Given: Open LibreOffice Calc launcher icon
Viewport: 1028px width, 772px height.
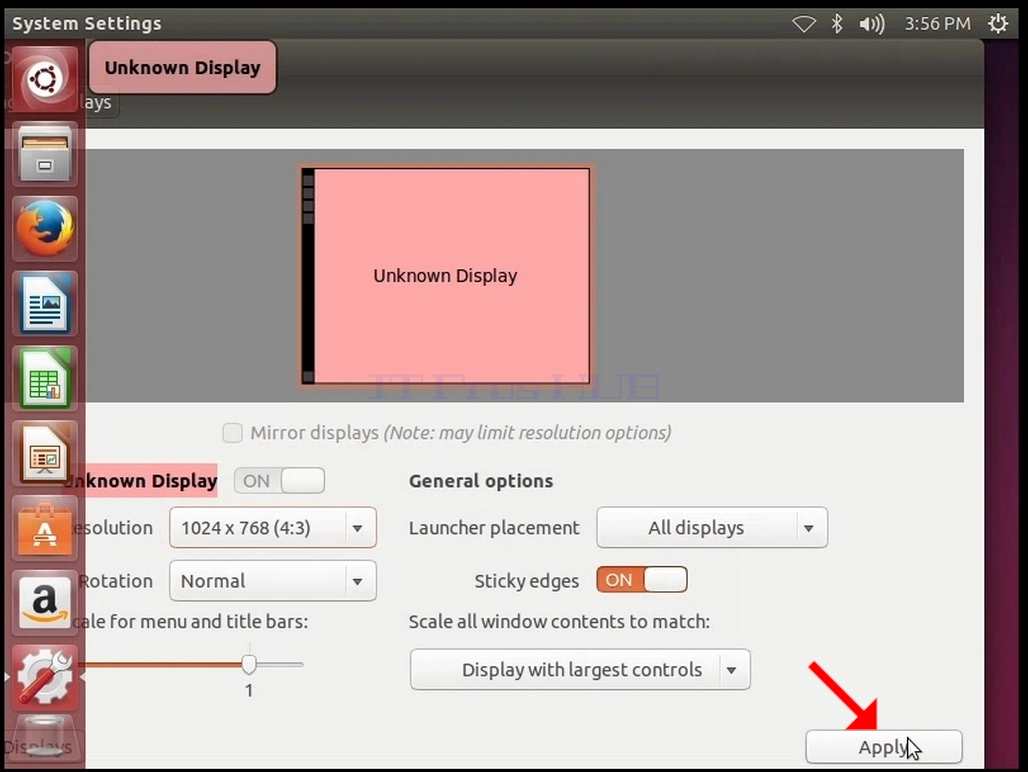Looking at the screenshot, I should (45, 378).
